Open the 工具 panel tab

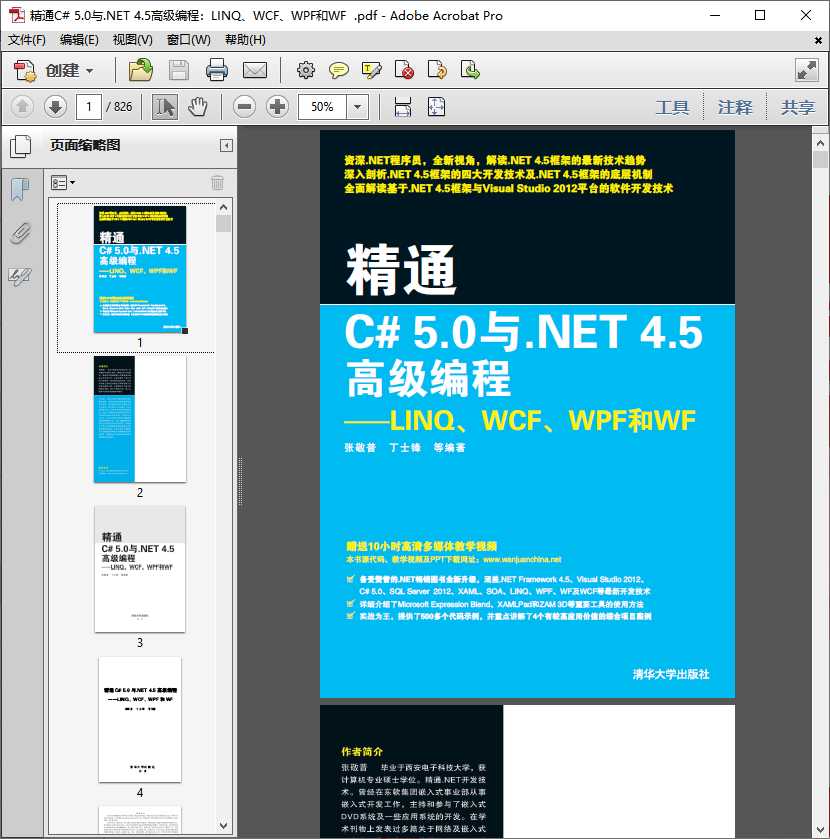click(672, 106)
